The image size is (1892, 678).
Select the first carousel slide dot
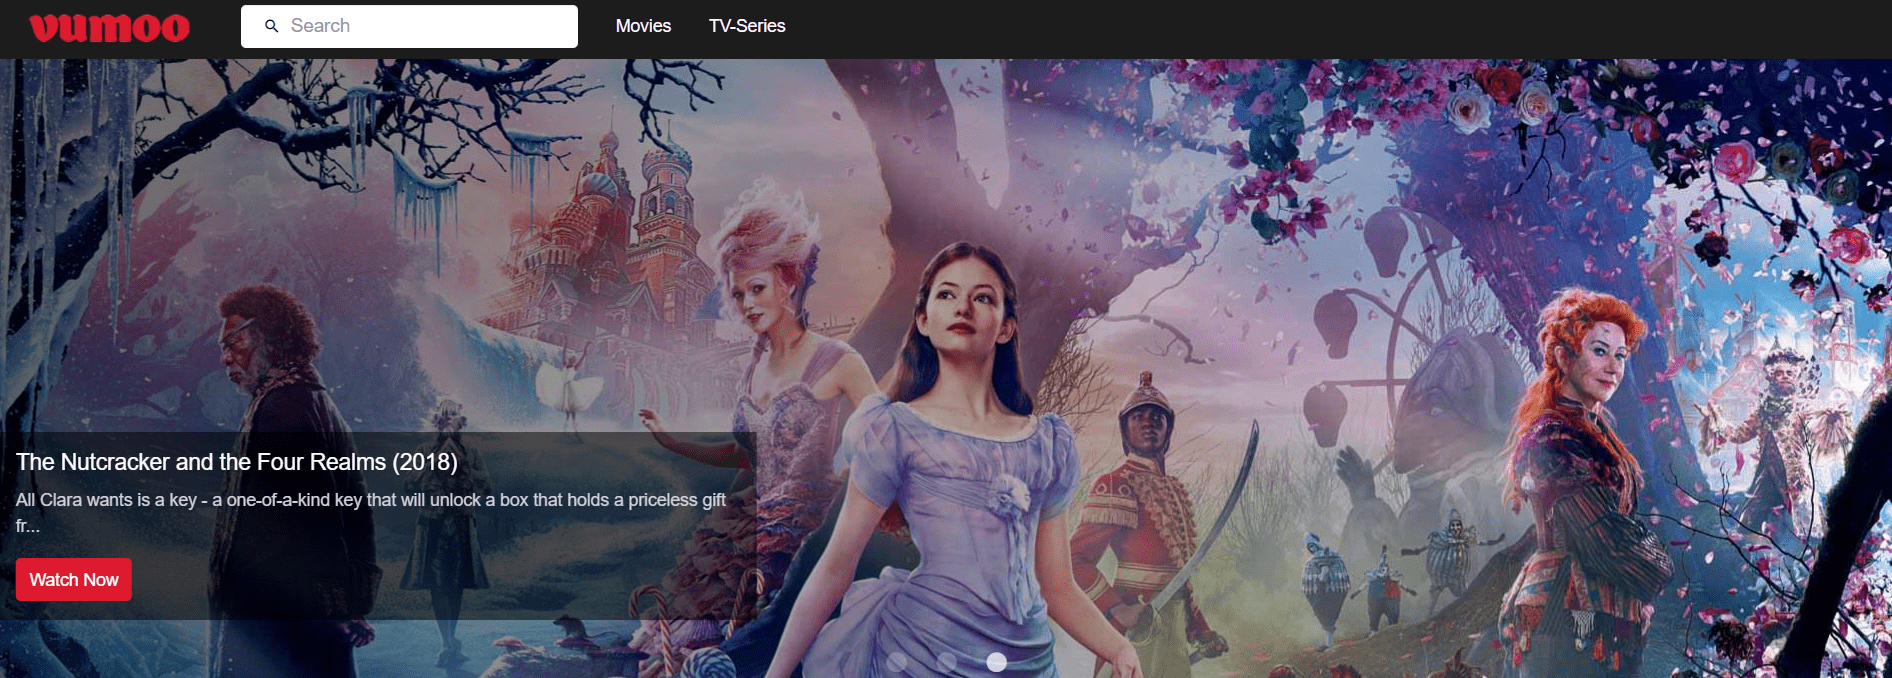[897, 662]
